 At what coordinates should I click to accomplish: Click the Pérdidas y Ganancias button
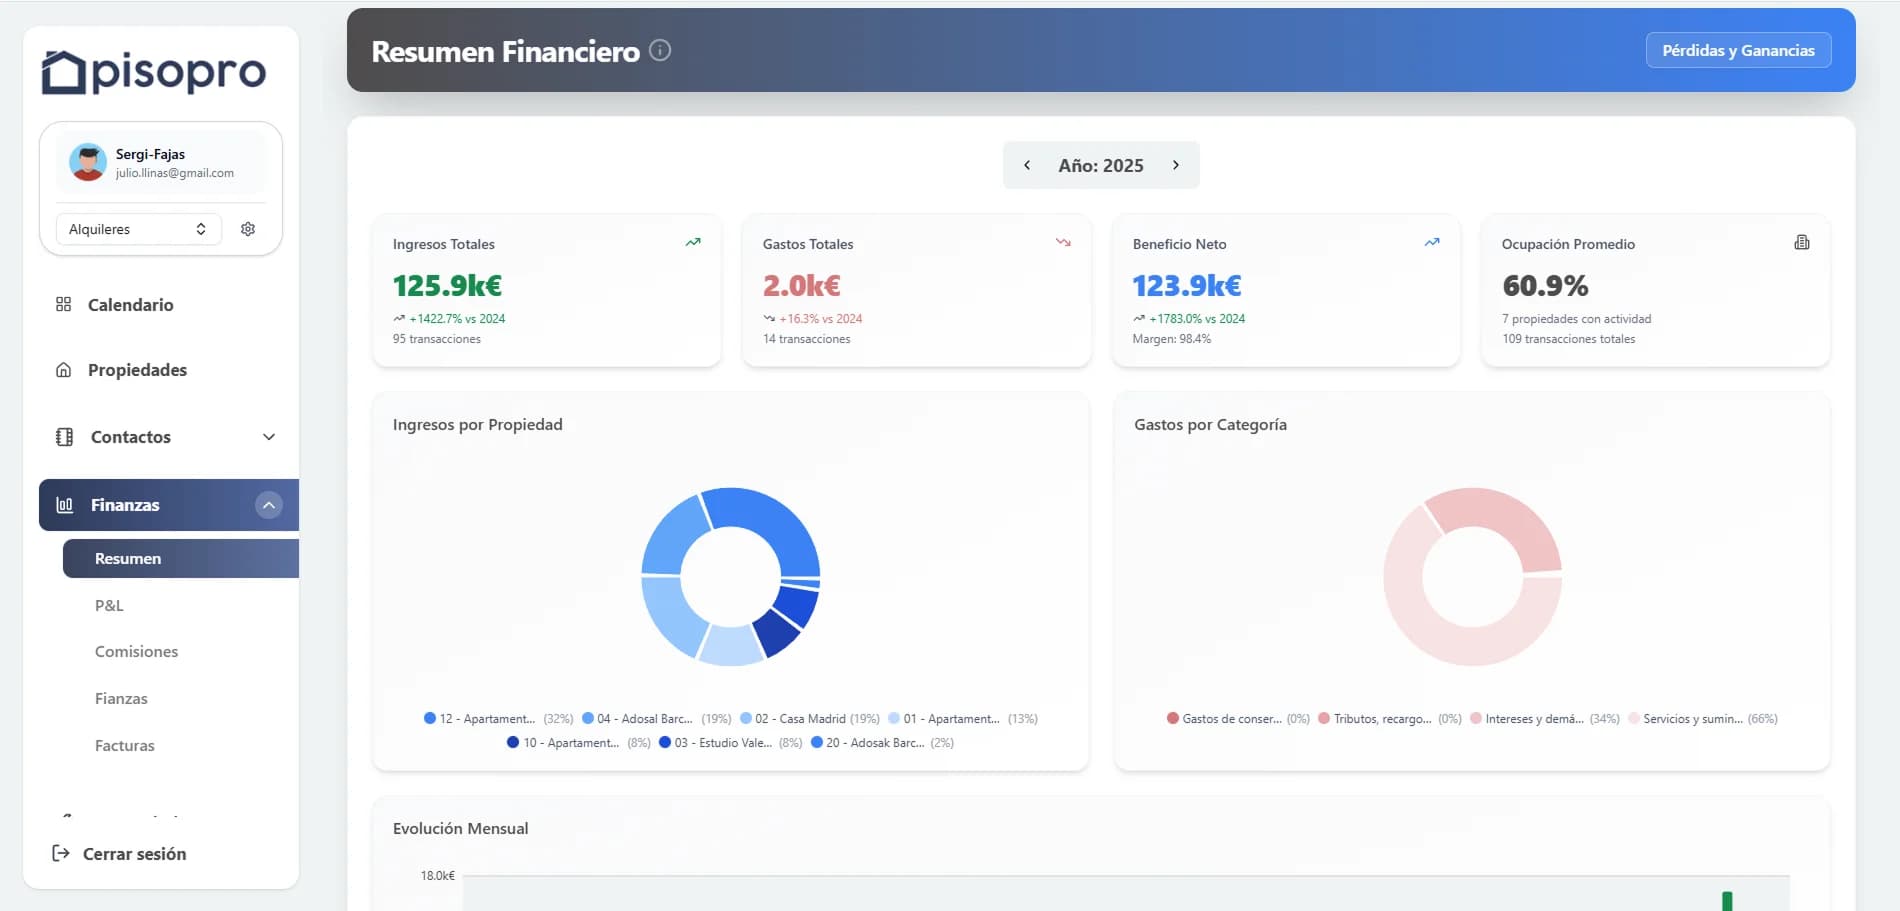click(x=1738, y=50)
